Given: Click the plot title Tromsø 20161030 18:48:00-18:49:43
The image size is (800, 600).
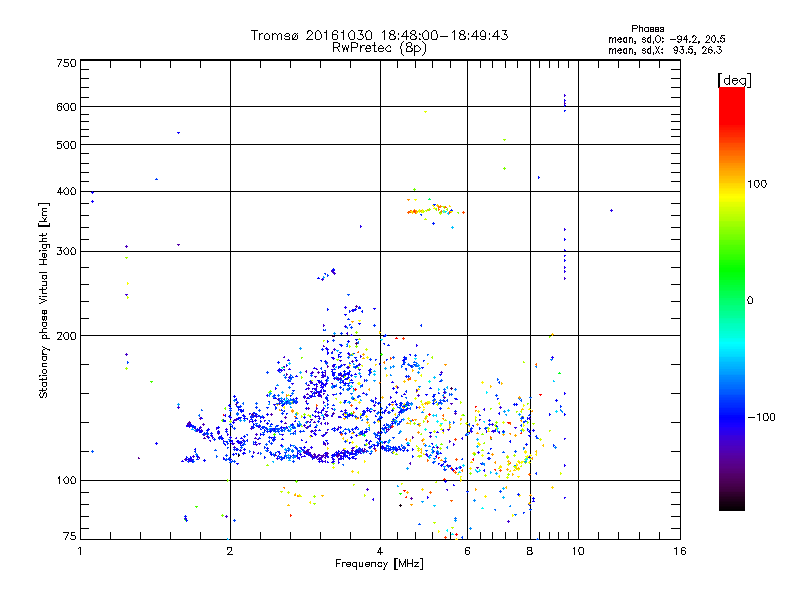Looking at the screenshot, I should (379, 35).
